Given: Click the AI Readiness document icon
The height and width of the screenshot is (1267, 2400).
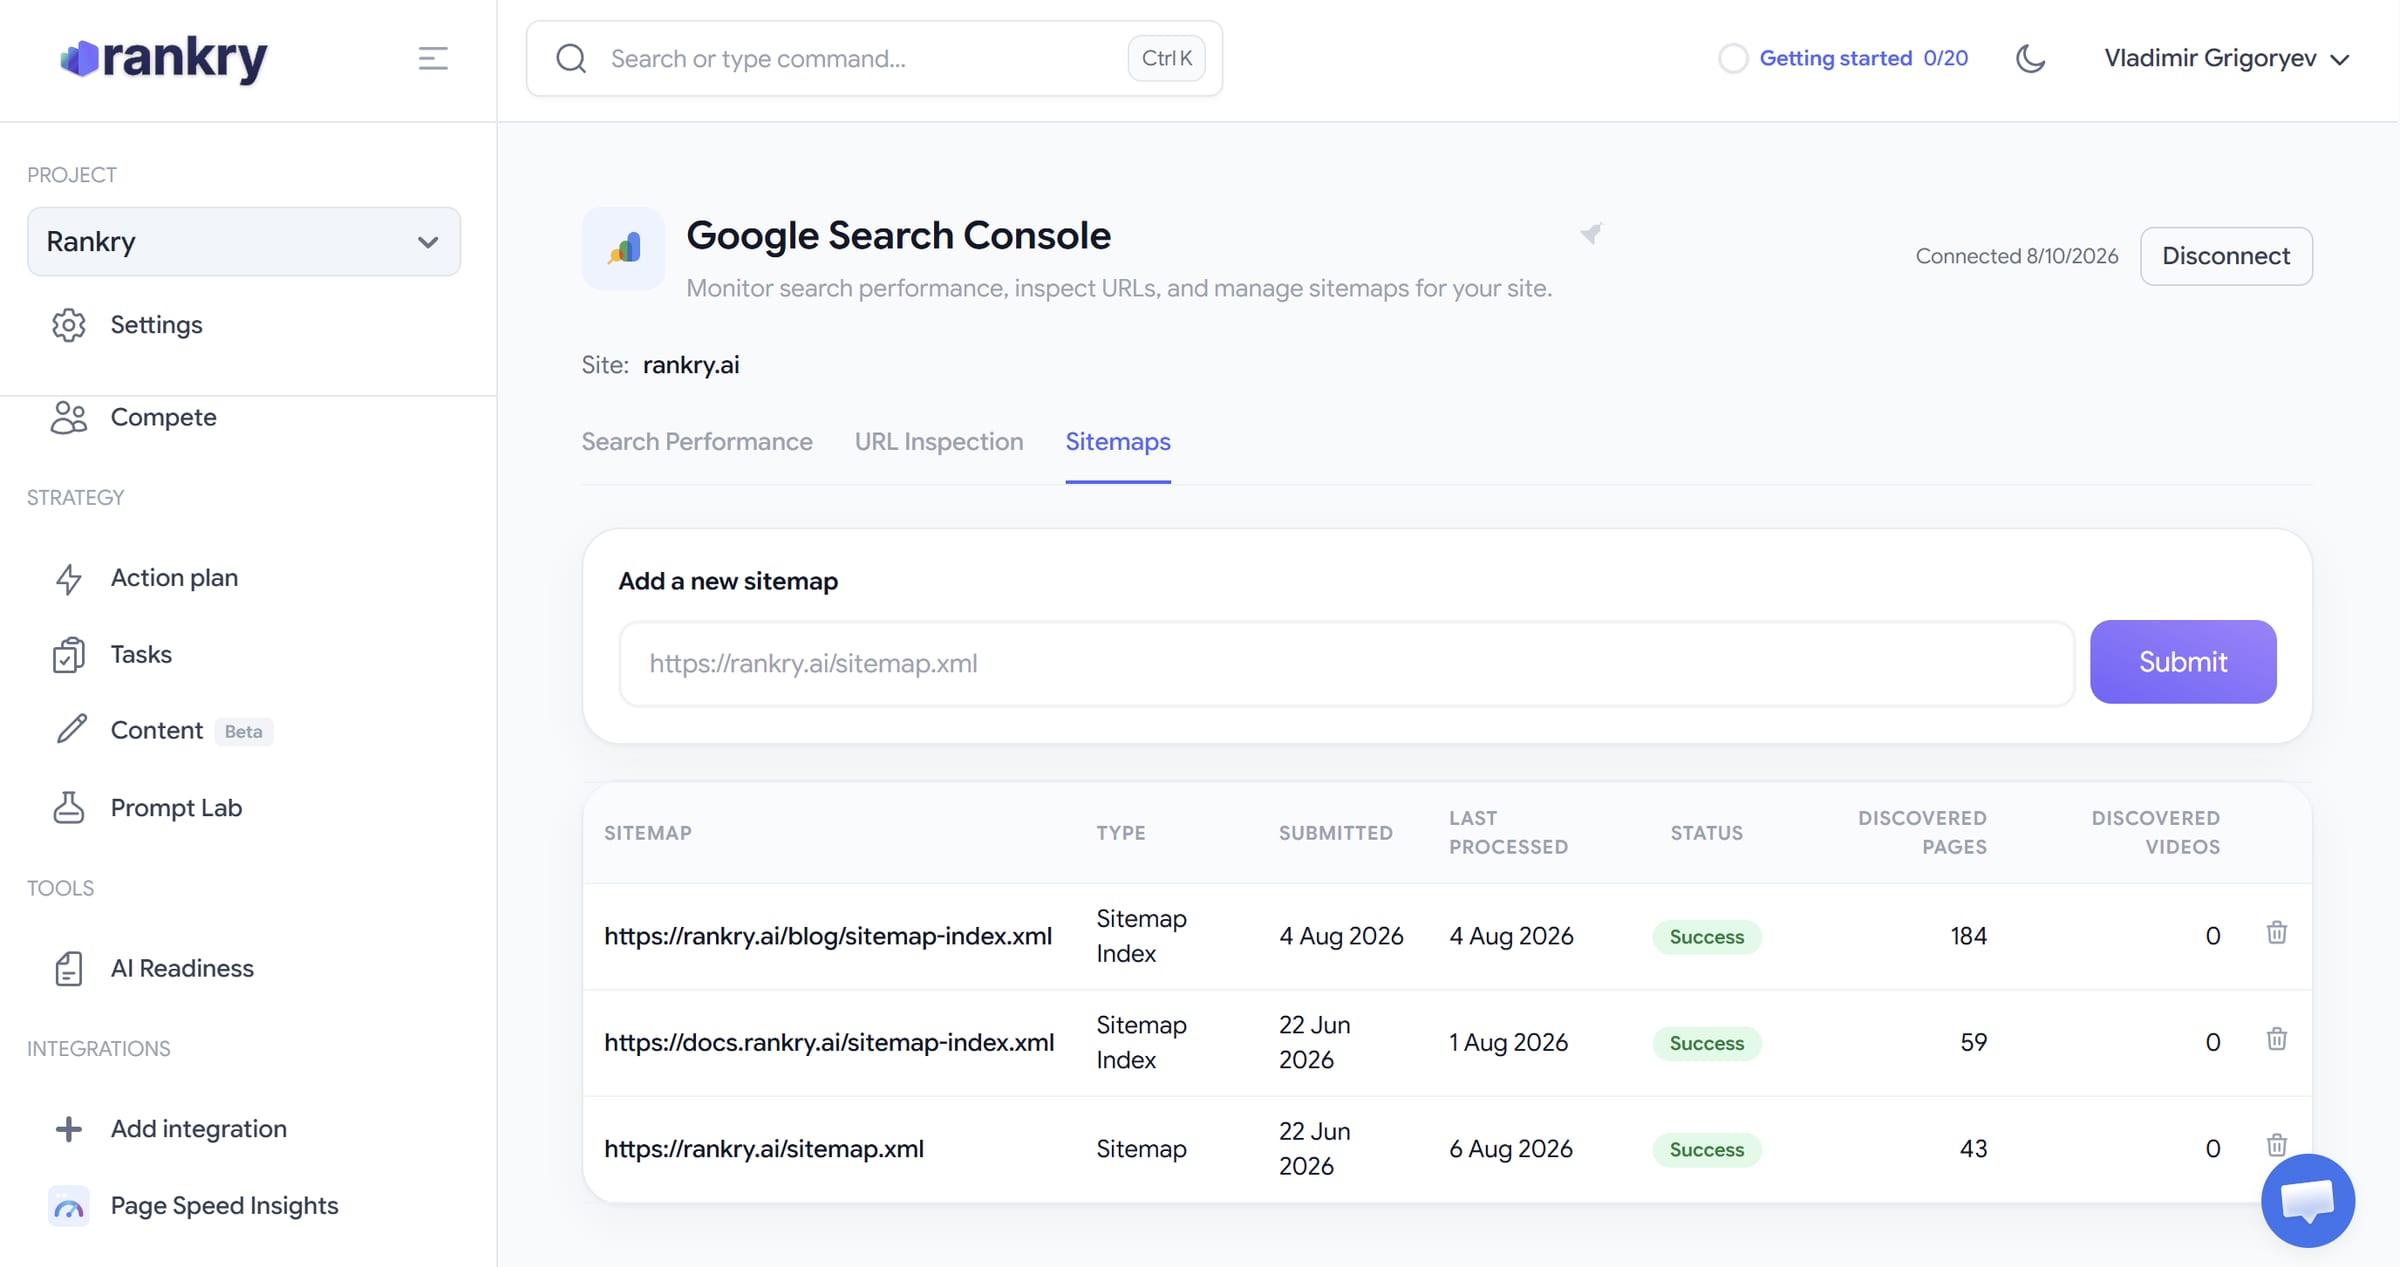Looking at the screenshot, I should tap(69, 969).
